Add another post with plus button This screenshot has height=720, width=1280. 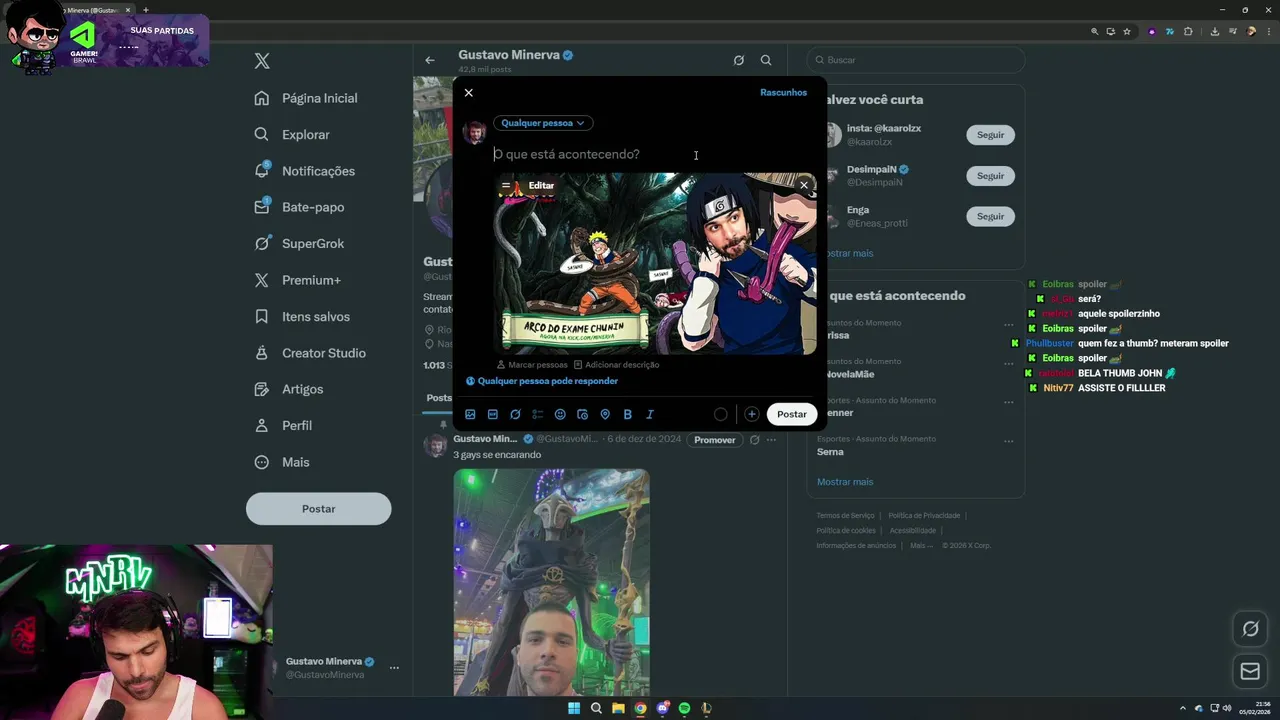coord(751,414)
